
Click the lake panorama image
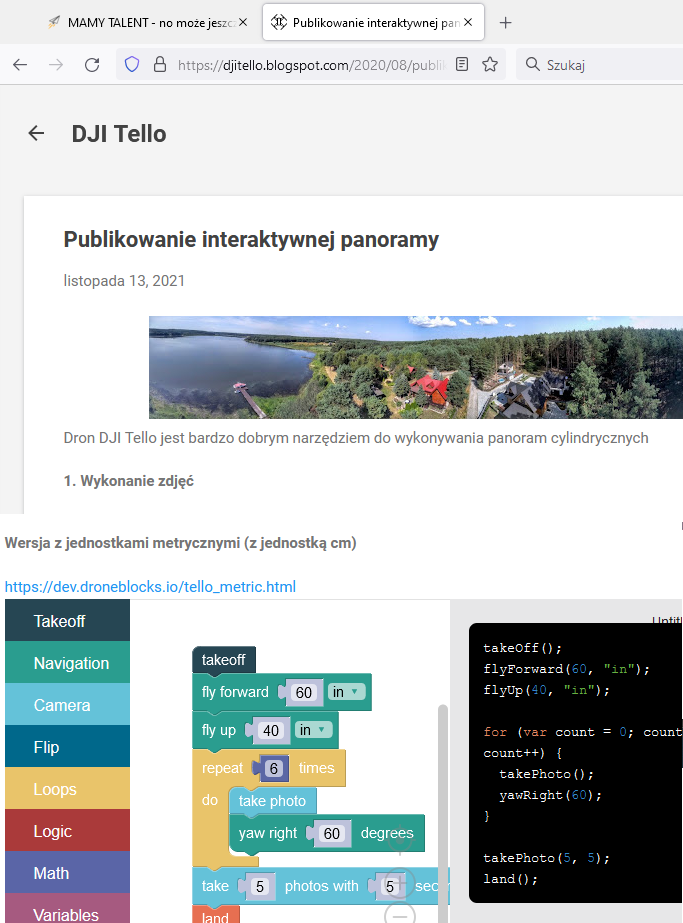[415, 367]
